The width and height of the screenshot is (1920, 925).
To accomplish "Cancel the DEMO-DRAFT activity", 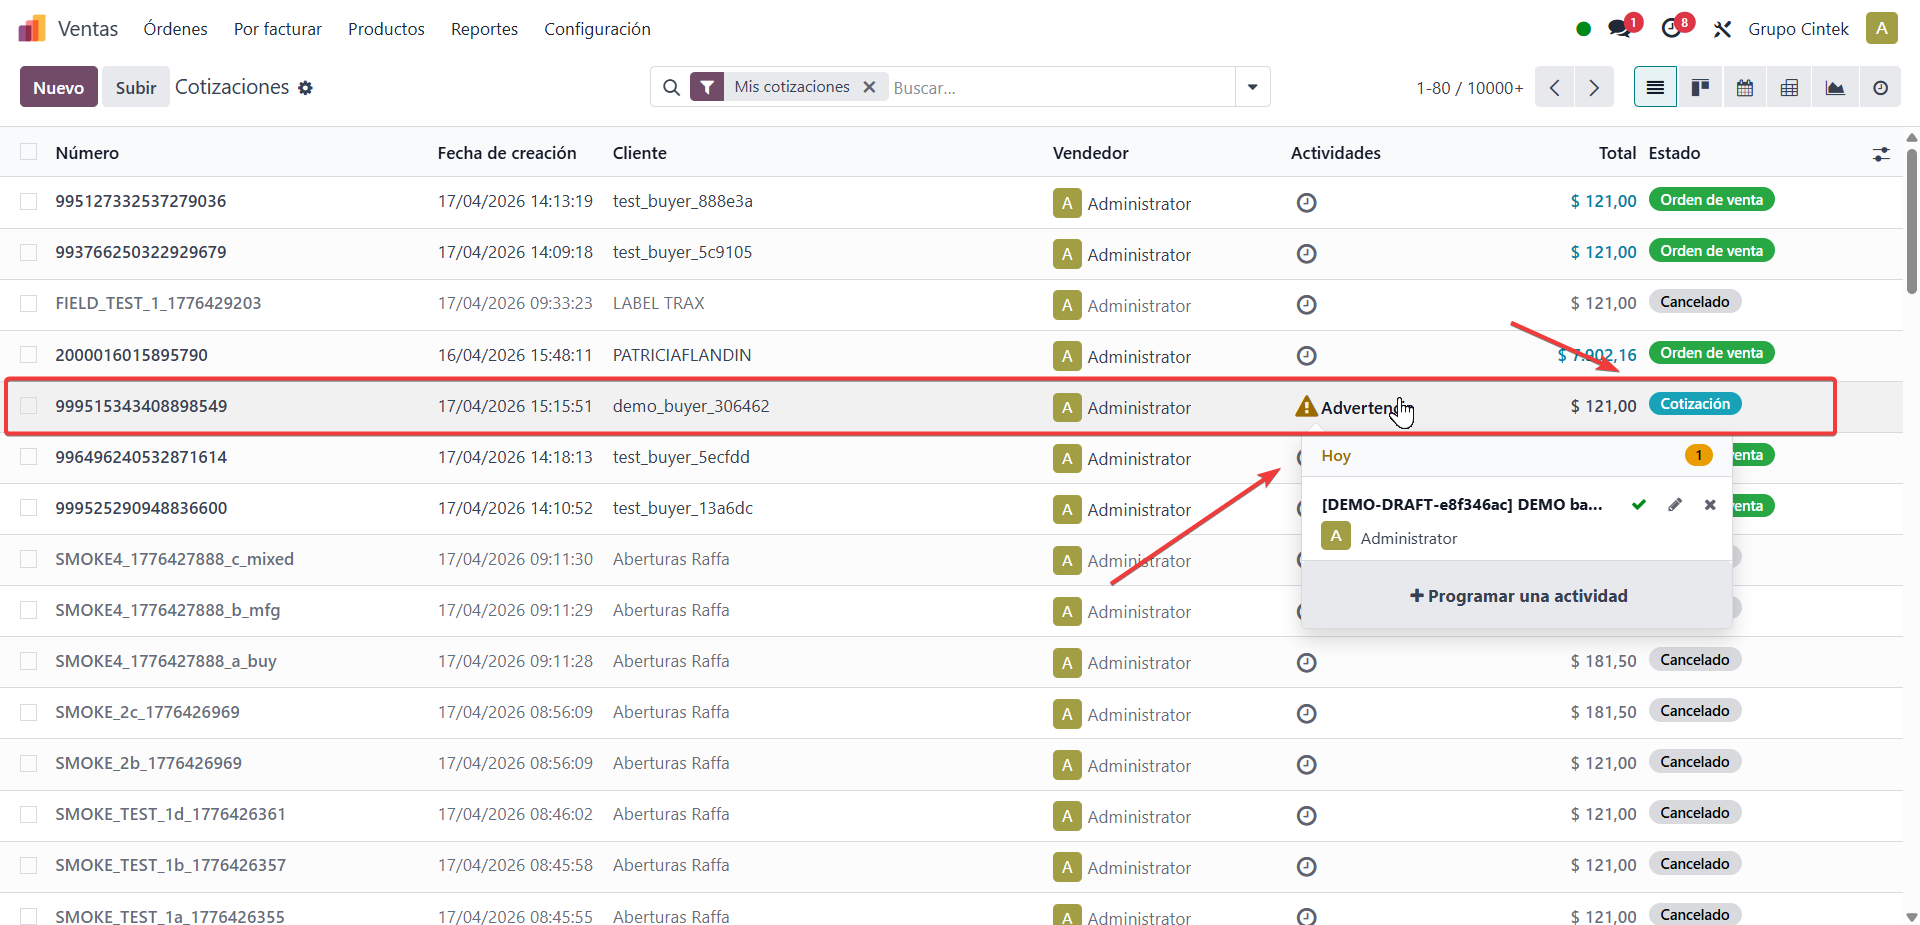I will (1710, 505).
